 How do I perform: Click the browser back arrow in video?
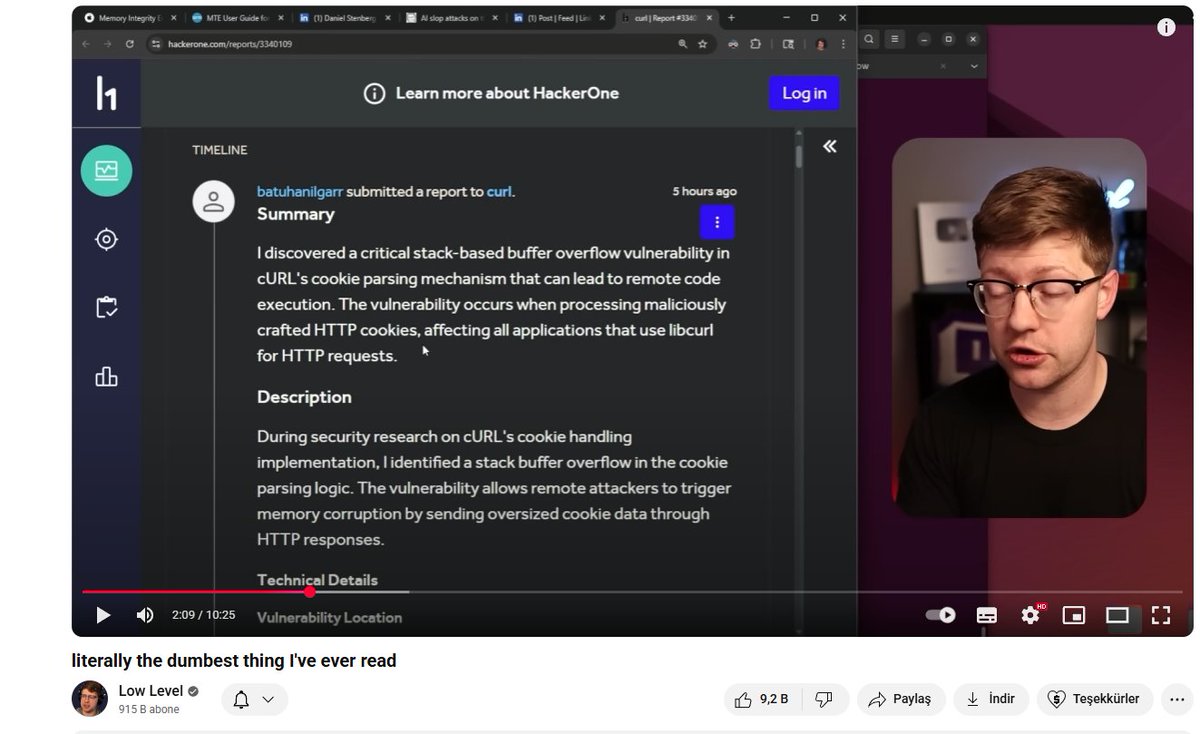point(85,44)
